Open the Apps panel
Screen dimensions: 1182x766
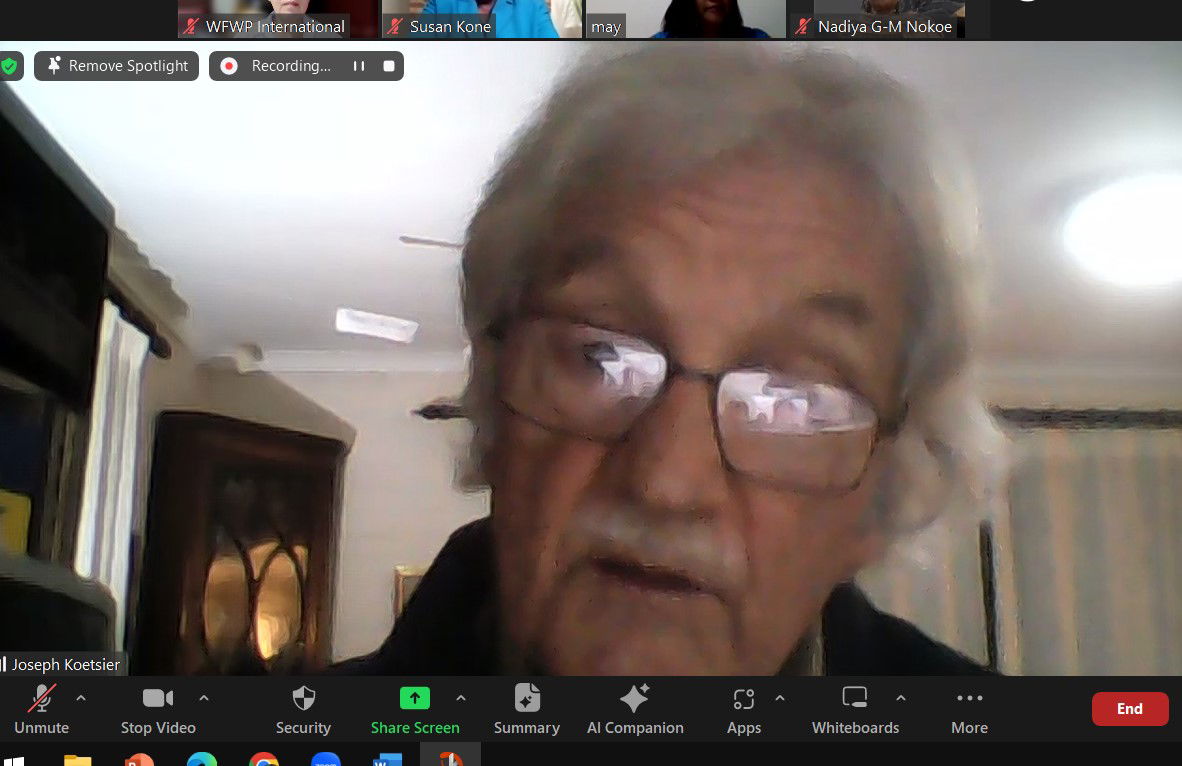click(x=744, y=709)
